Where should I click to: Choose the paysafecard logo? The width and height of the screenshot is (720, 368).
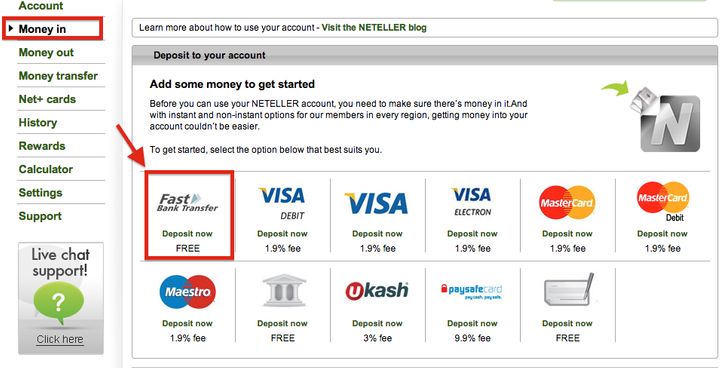472,291
